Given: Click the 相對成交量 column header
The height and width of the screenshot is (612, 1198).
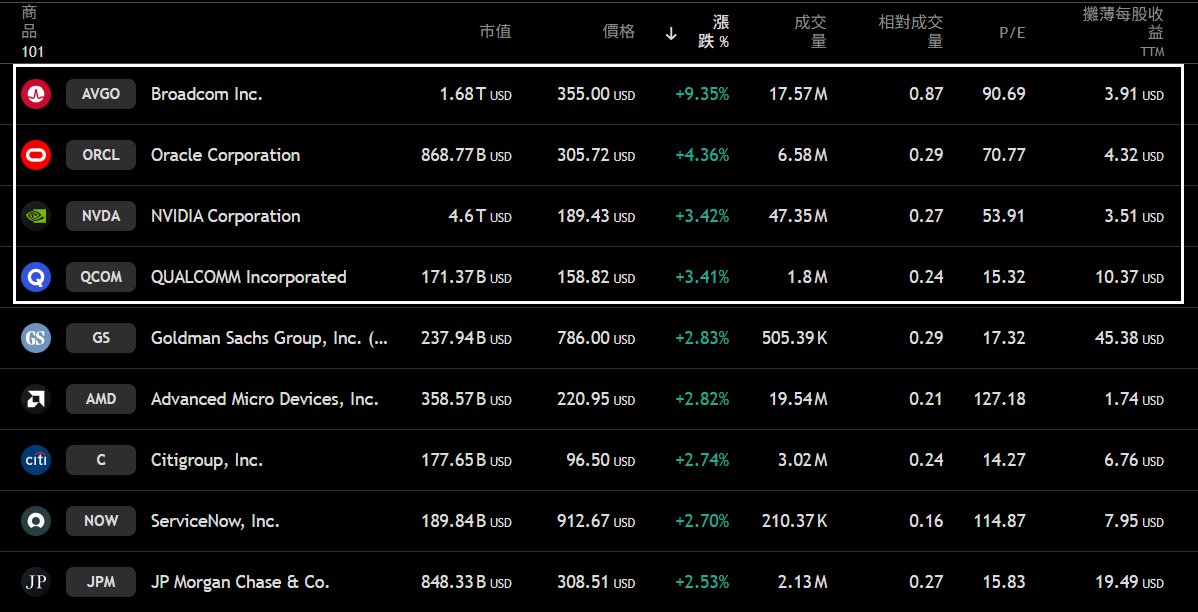Looking at the screenshot, I should 910,32.
